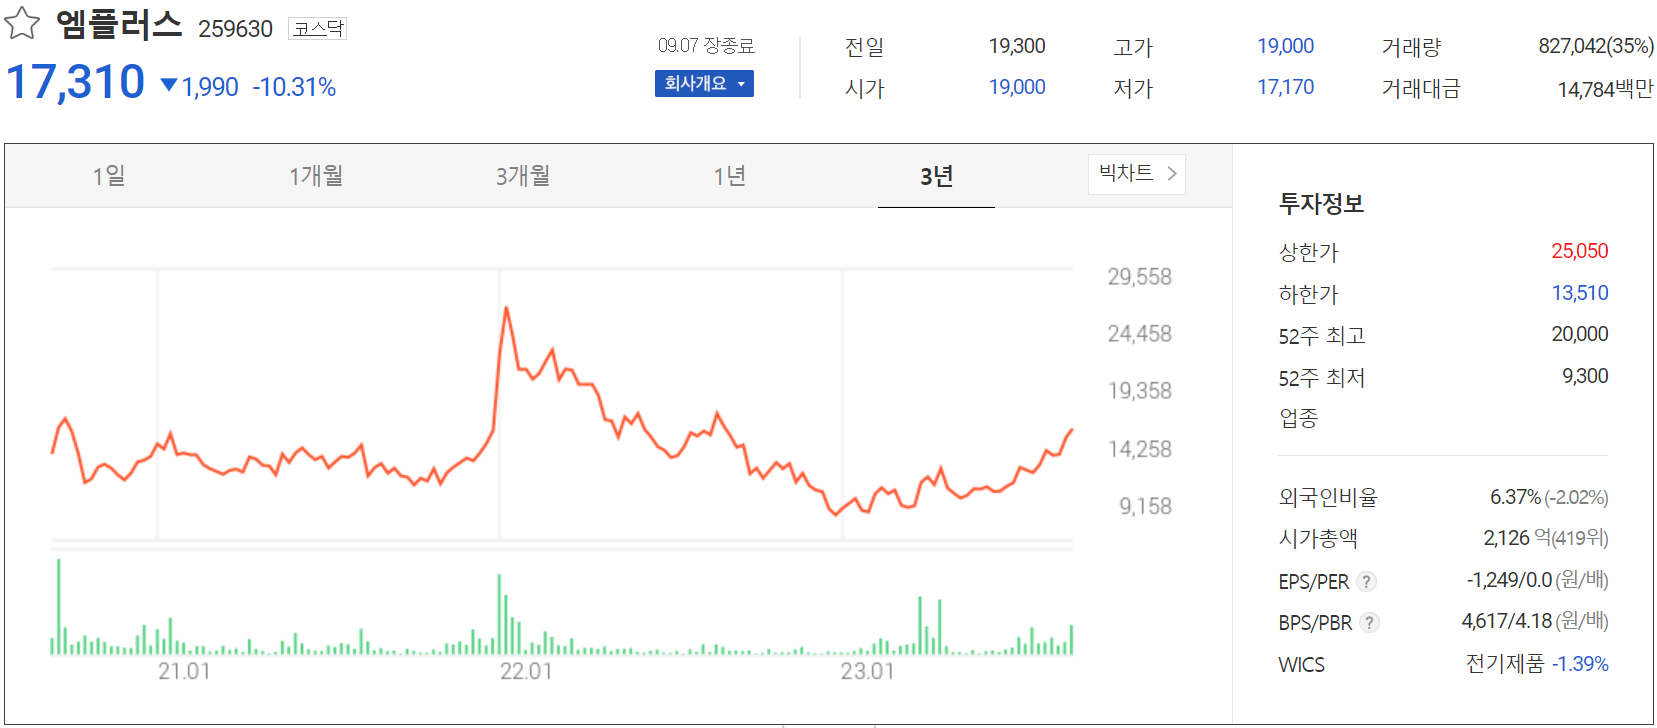Click the 21.01 chart date label
Viewport: 1657px width, 728px height.
[x=184, y=671]
